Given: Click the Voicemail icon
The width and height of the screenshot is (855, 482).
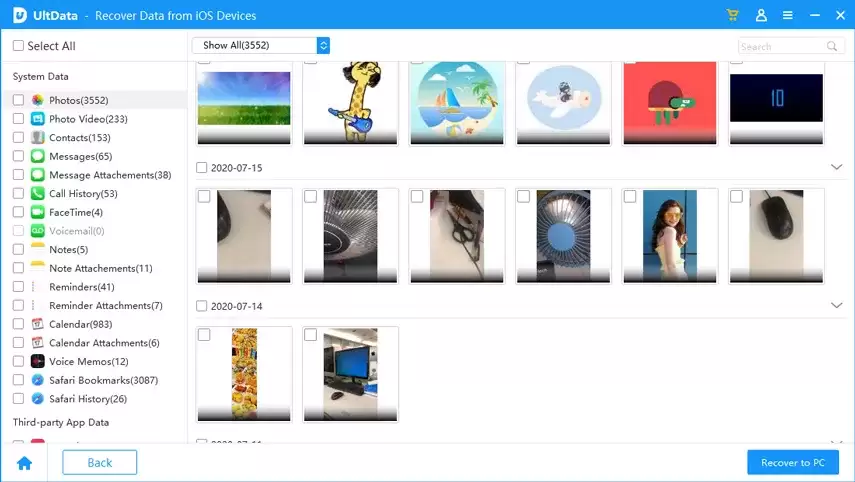Looking at the screenshot, I should [38, 231].
